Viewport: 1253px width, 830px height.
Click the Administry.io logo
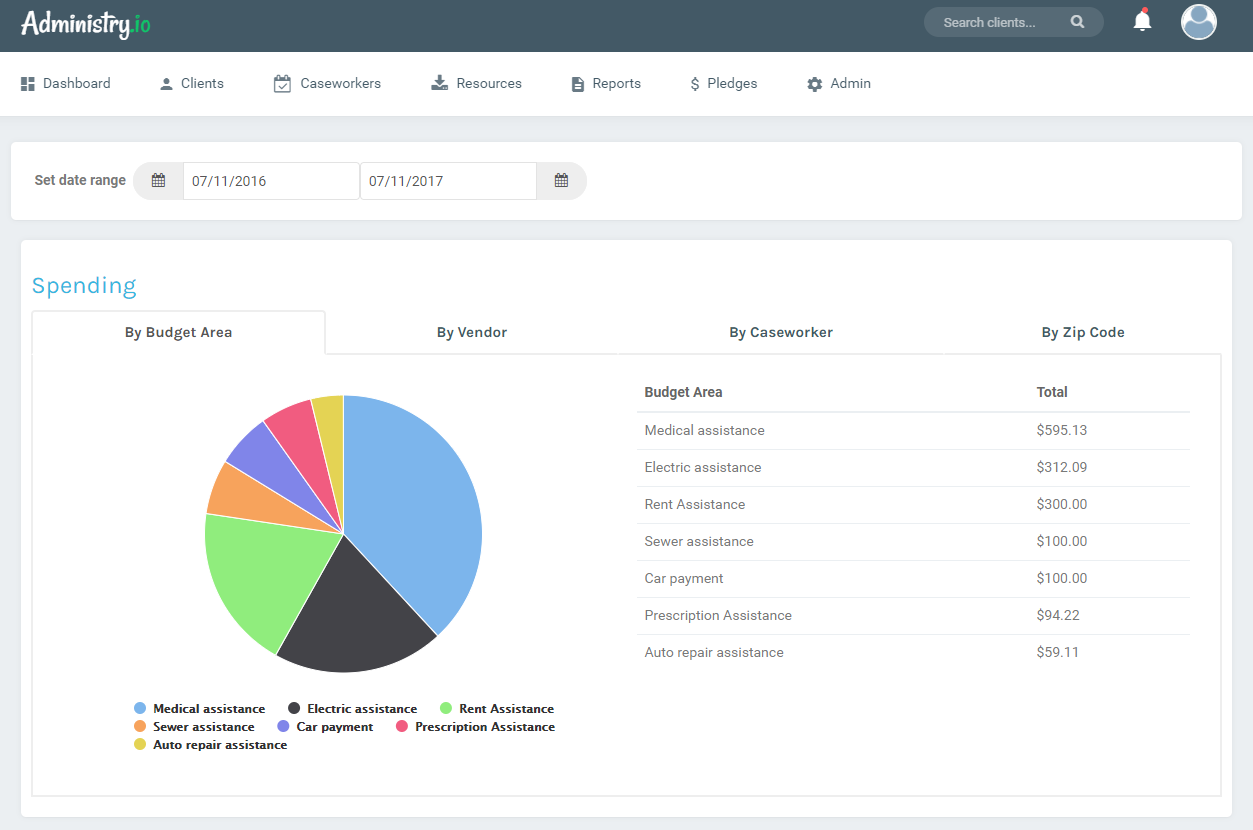pos(86,23)
